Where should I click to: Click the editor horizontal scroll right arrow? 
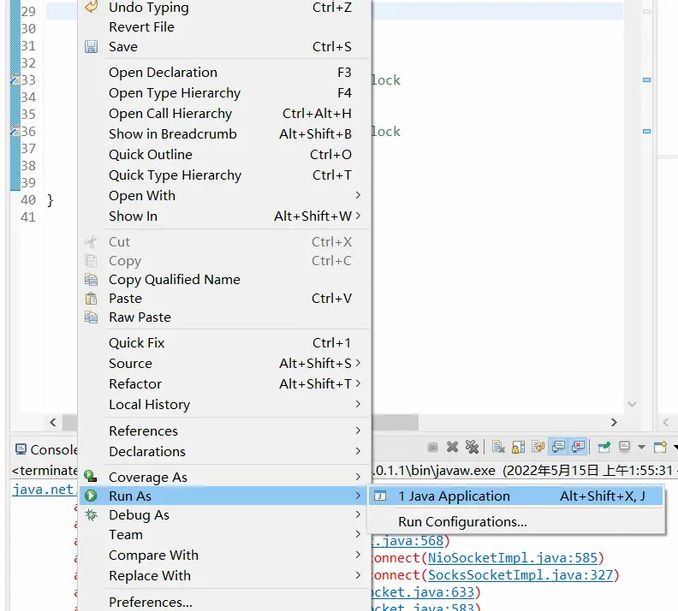[614, 422]
